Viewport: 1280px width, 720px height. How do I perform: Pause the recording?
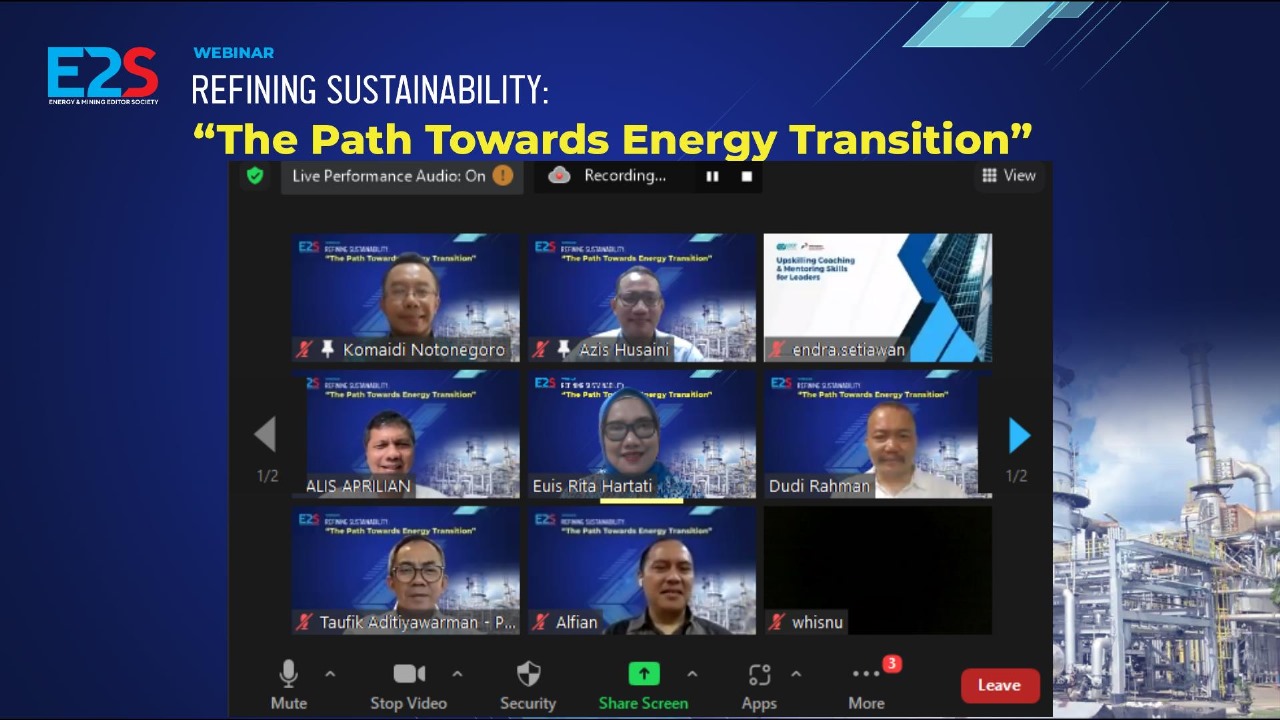pyautogui.click(x=712, y=176)
